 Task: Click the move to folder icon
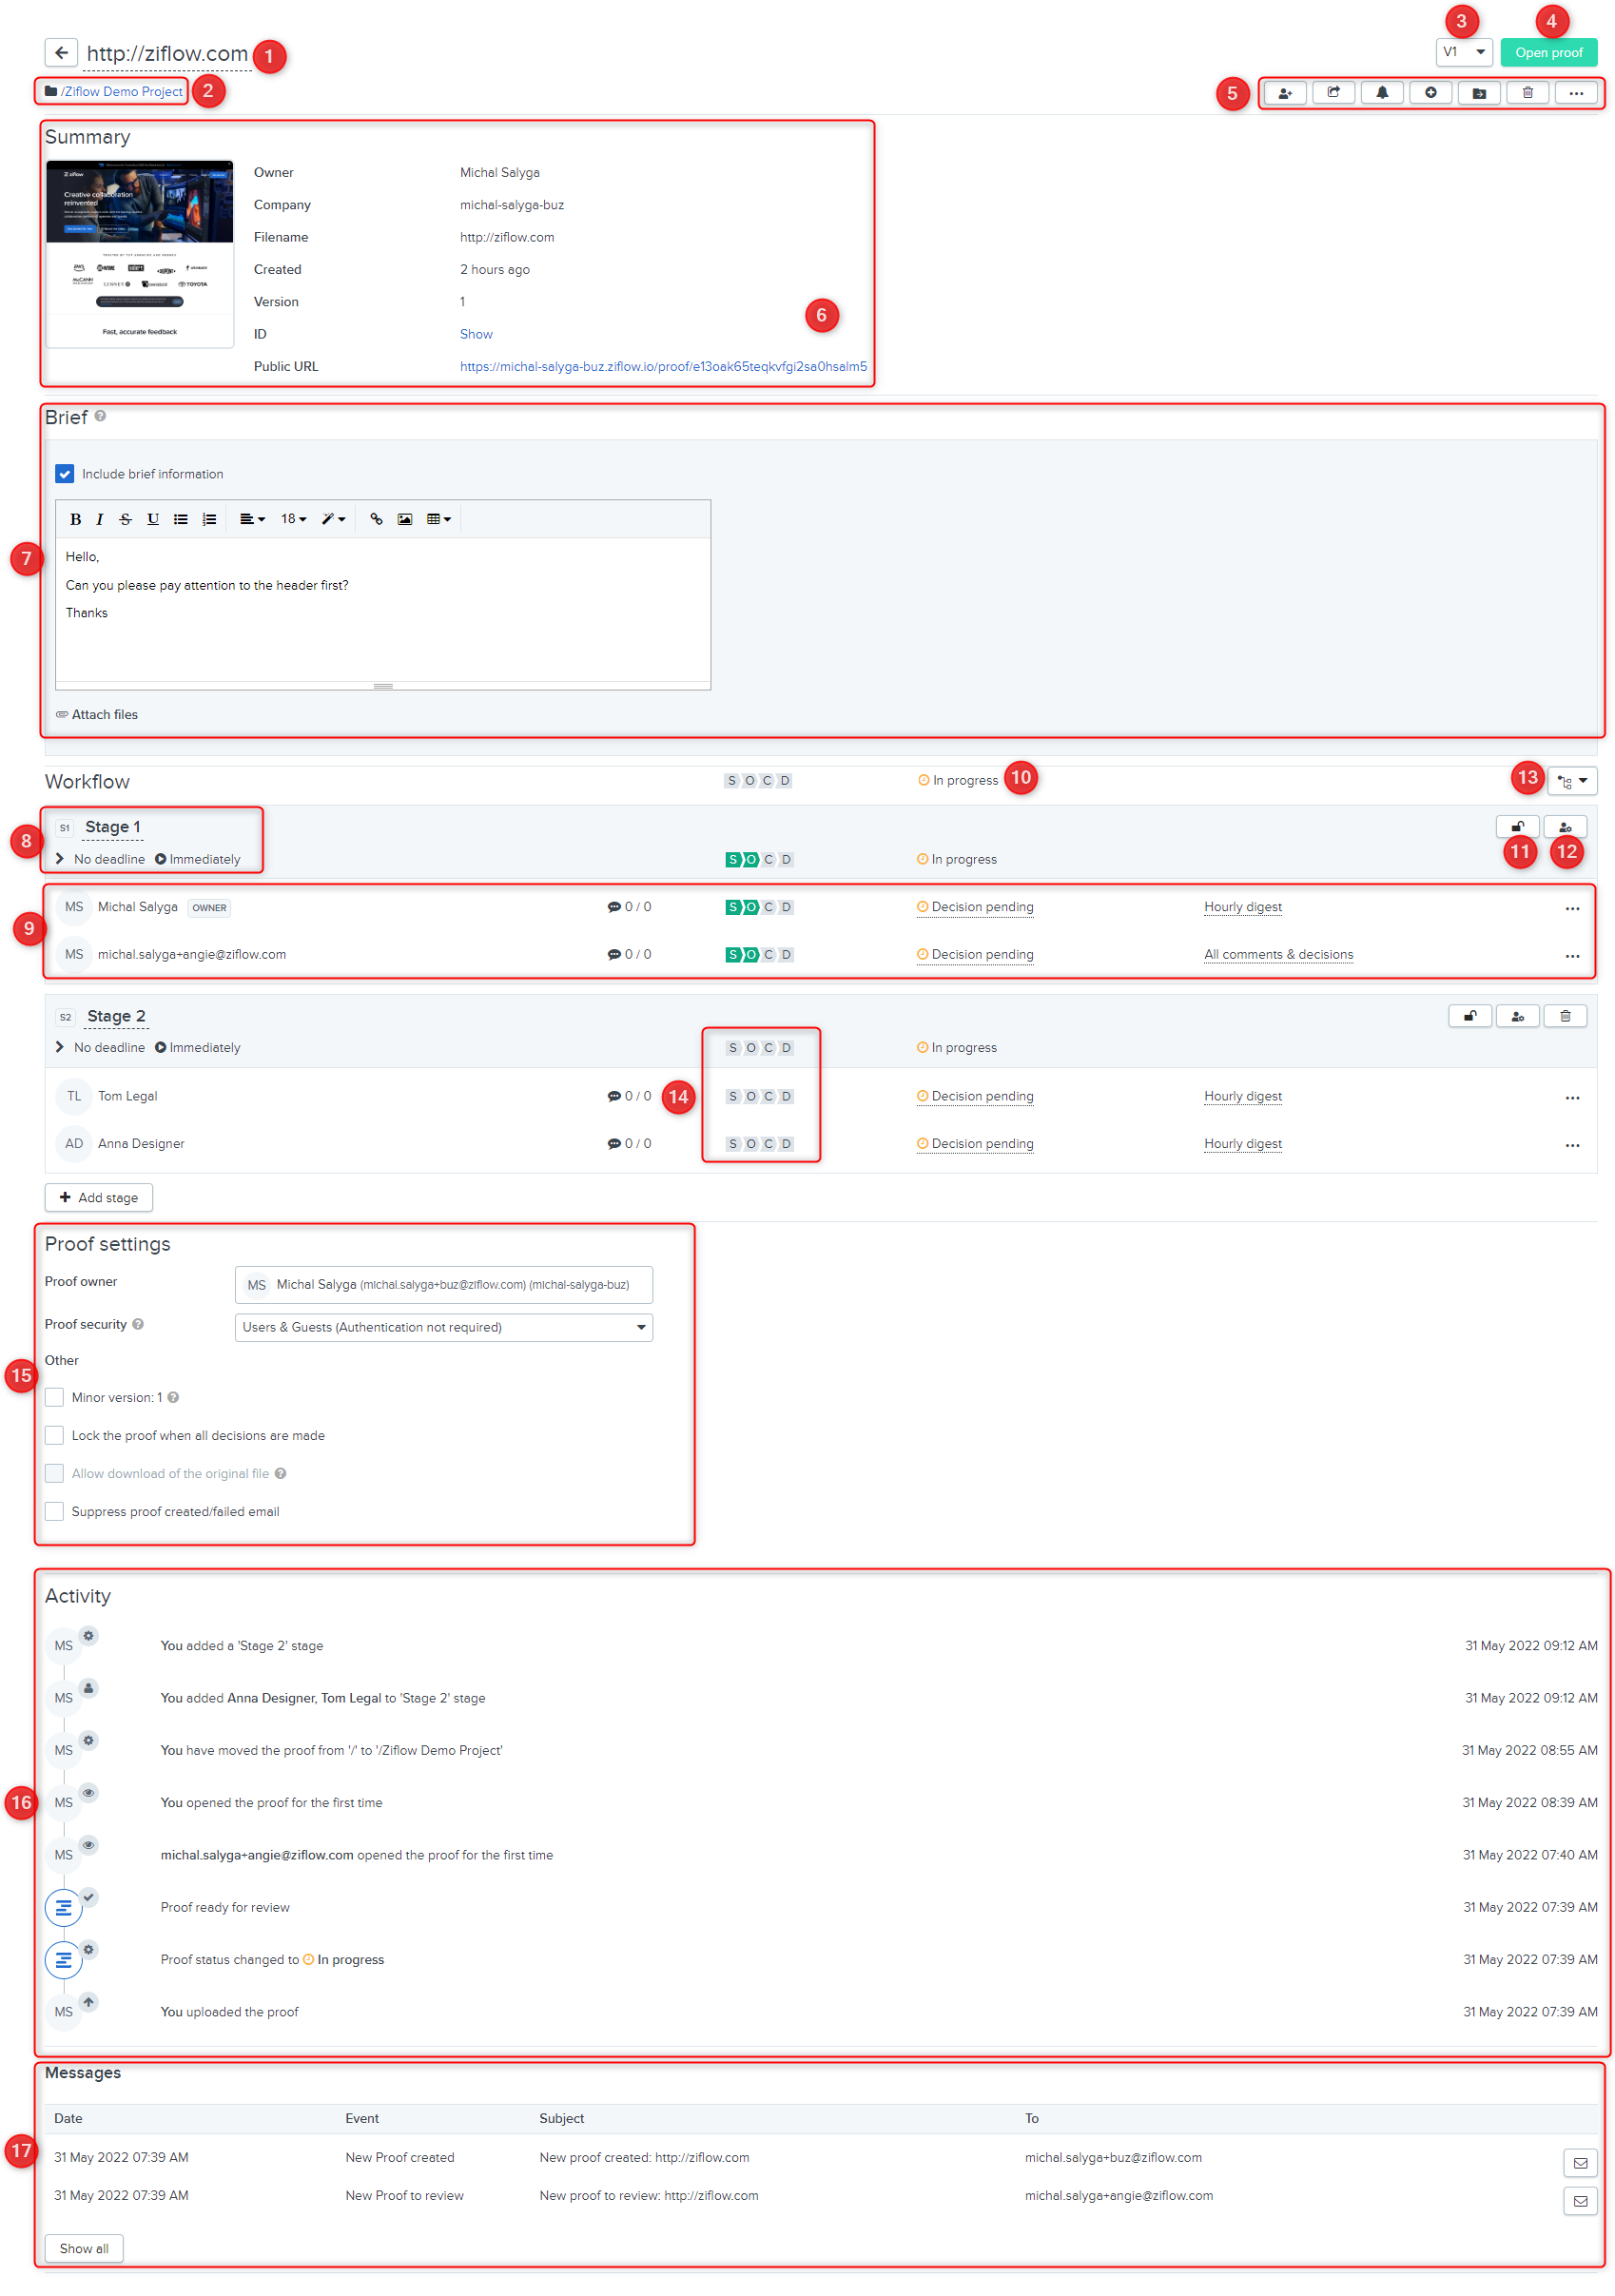pyautogui.click(x=1478, y=93)
